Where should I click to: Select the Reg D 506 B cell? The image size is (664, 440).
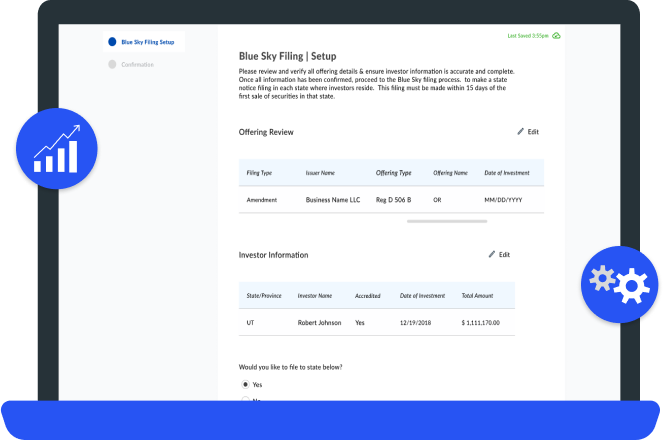click(393, 200)
